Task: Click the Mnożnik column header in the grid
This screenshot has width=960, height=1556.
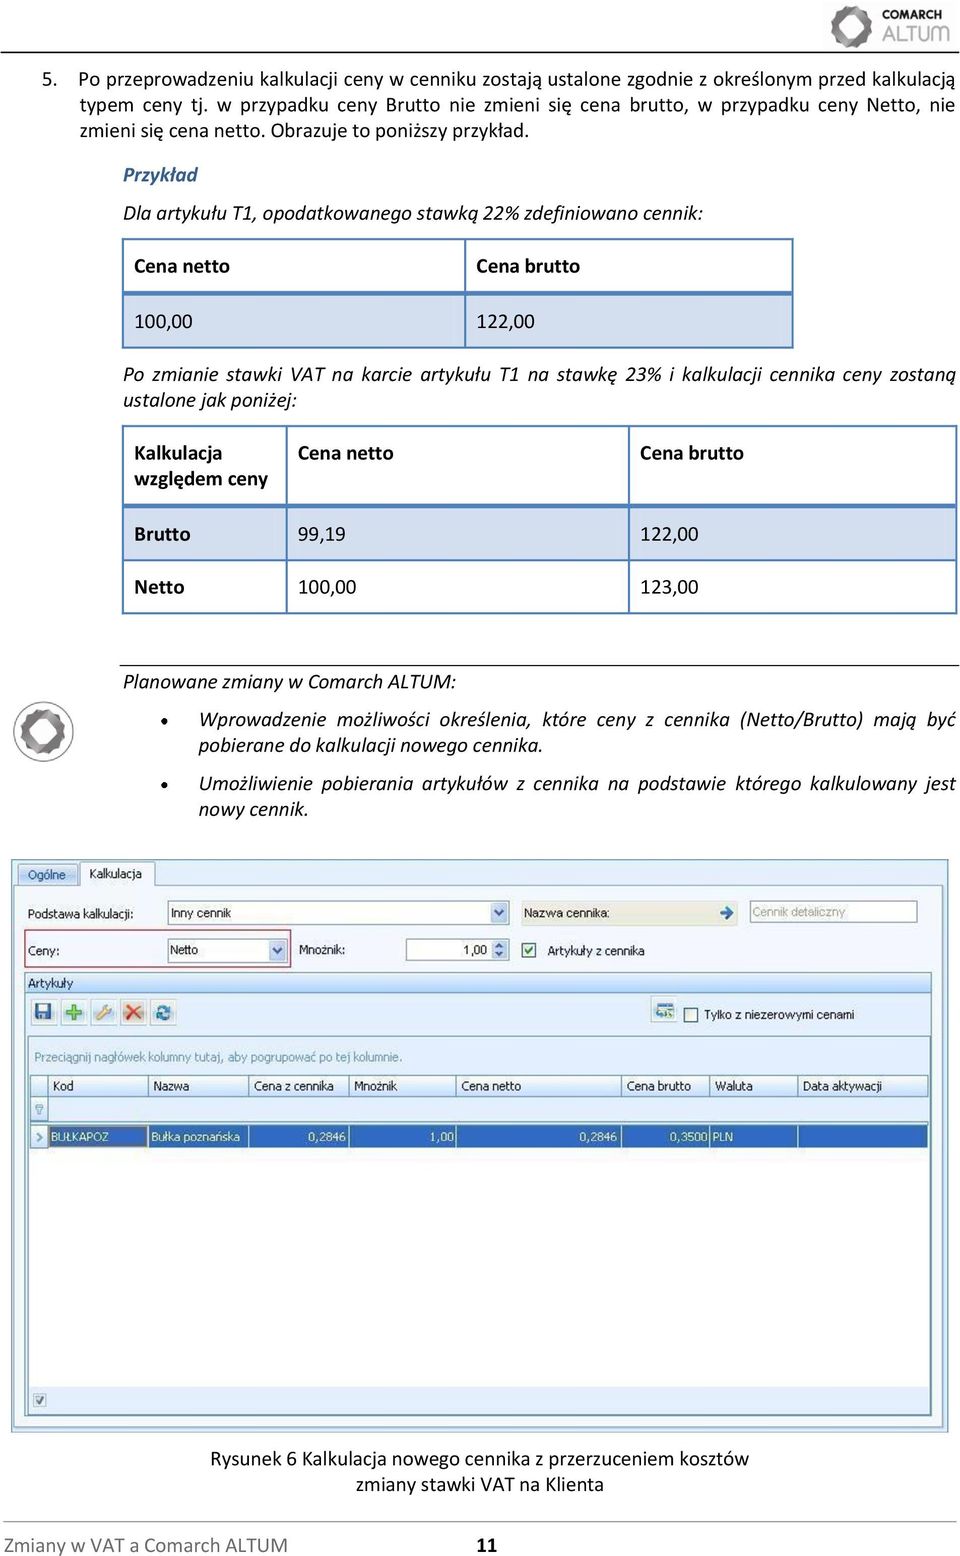Action: (403, 1086)
